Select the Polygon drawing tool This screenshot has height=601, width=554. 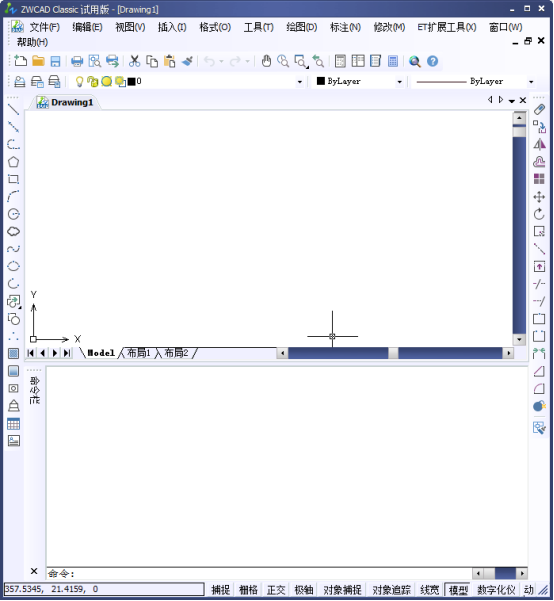tap(13, 162)
